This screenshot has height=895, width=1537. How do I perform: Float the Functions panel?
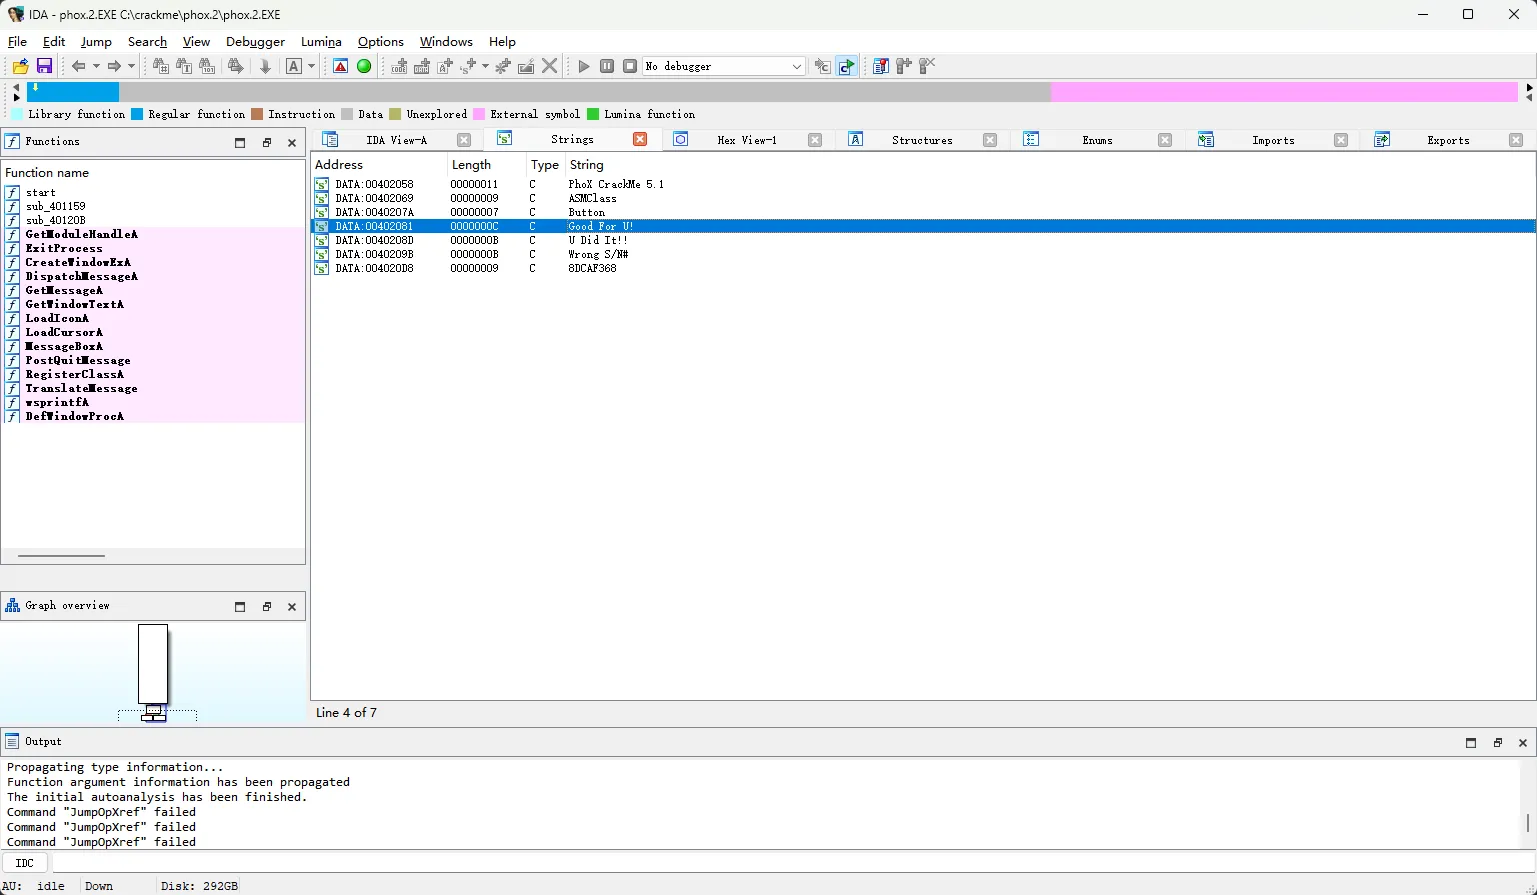(x=267, y=142)
